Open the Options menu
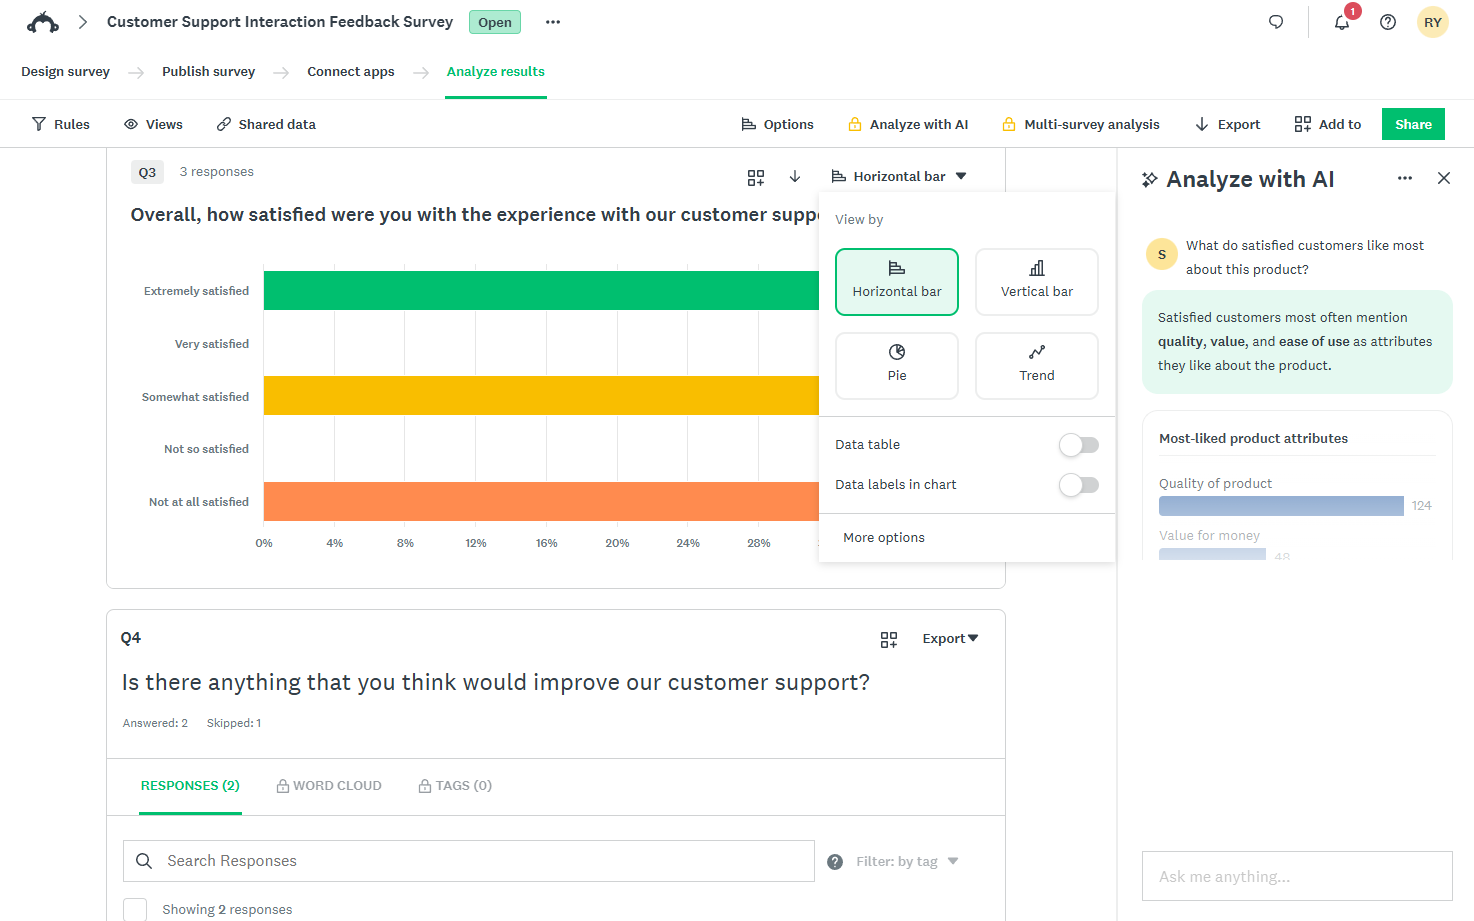The image size is (1474, 921). pos(777,124)
